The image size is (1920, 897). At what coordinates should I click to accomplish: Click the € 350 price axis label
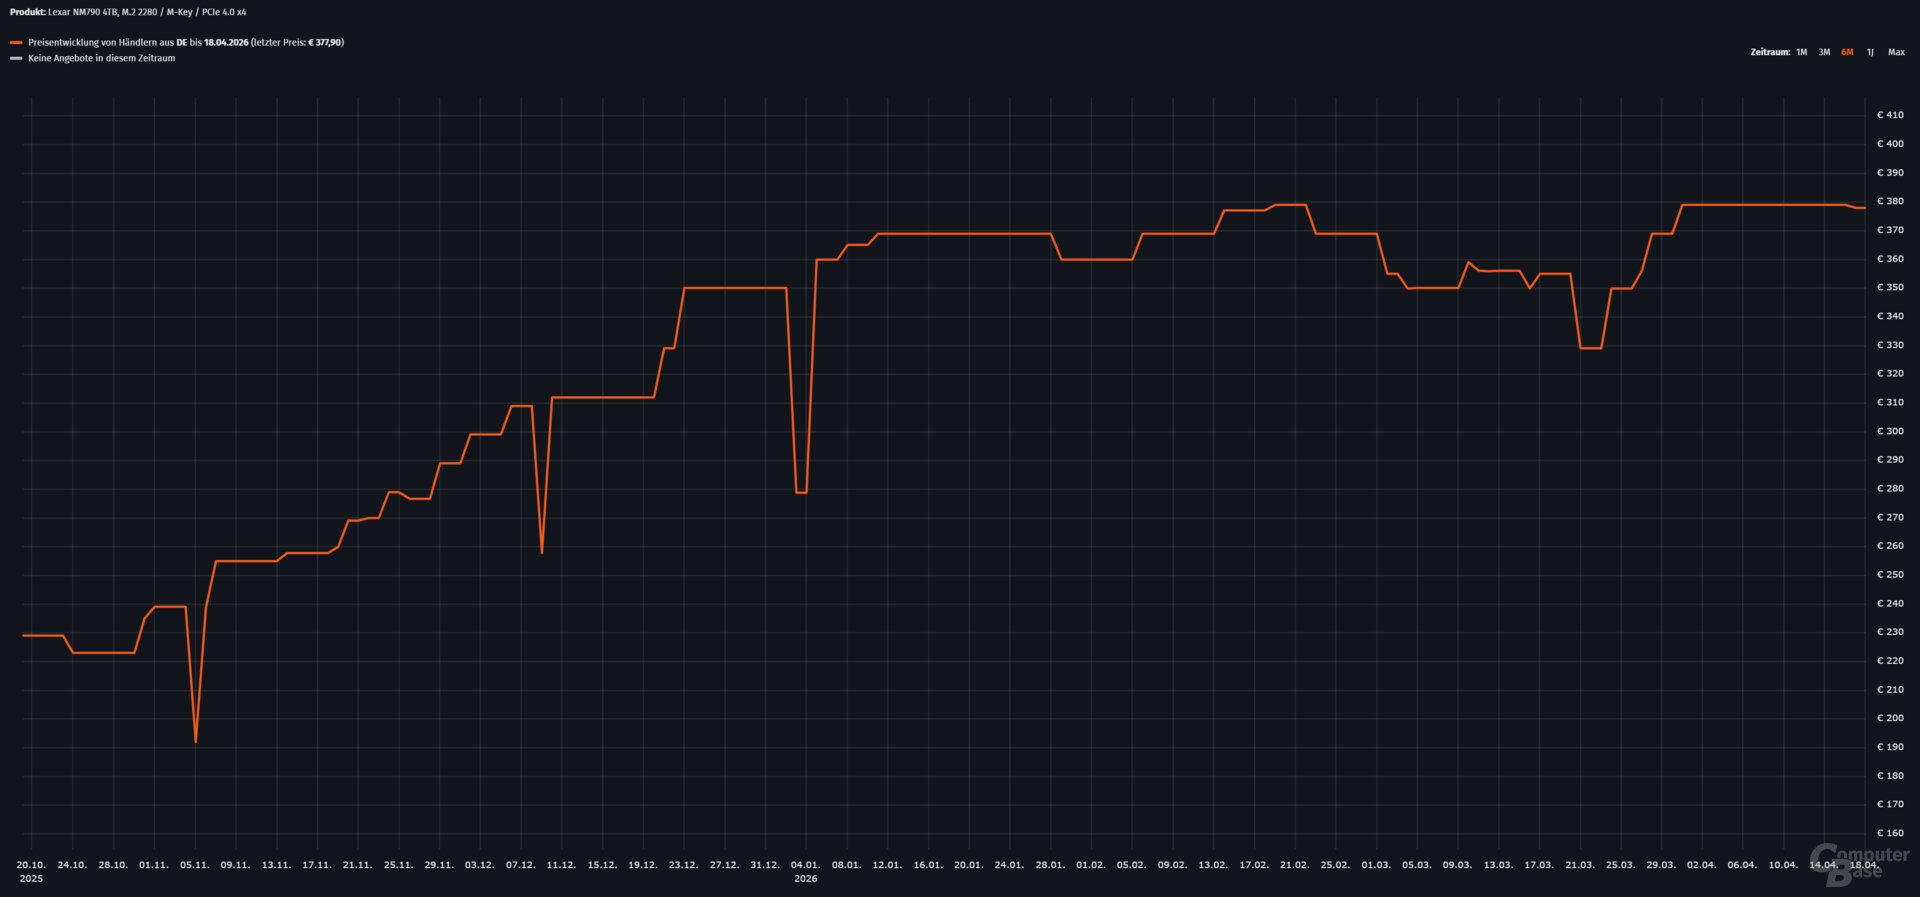pos(1890,287)
